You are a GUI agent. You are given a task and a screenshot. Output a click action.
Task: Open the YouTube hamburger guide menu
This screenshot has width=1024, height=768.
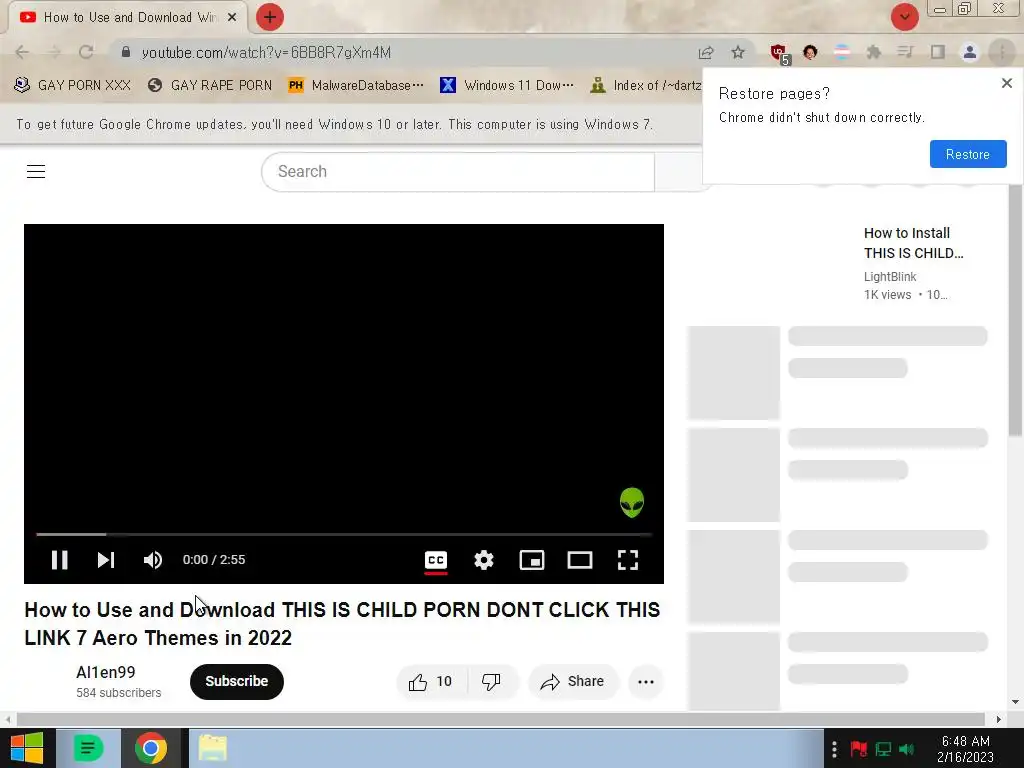(x=36, y=172)
